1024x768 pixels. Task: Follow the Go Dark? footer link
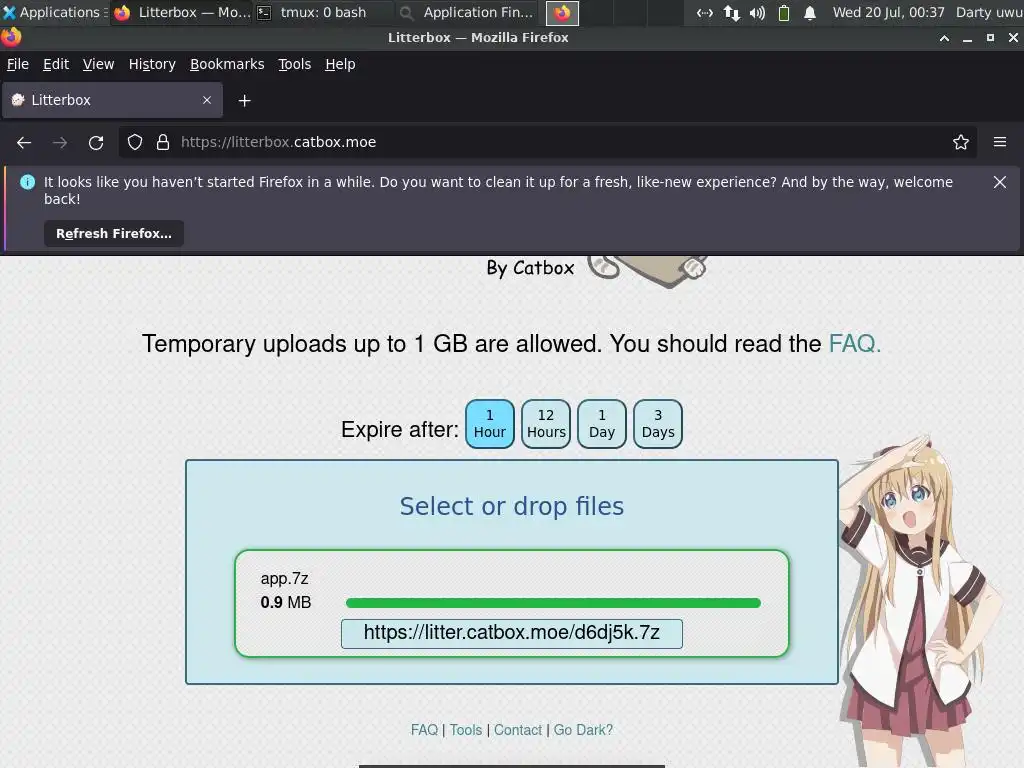click(x=583, y=729)
